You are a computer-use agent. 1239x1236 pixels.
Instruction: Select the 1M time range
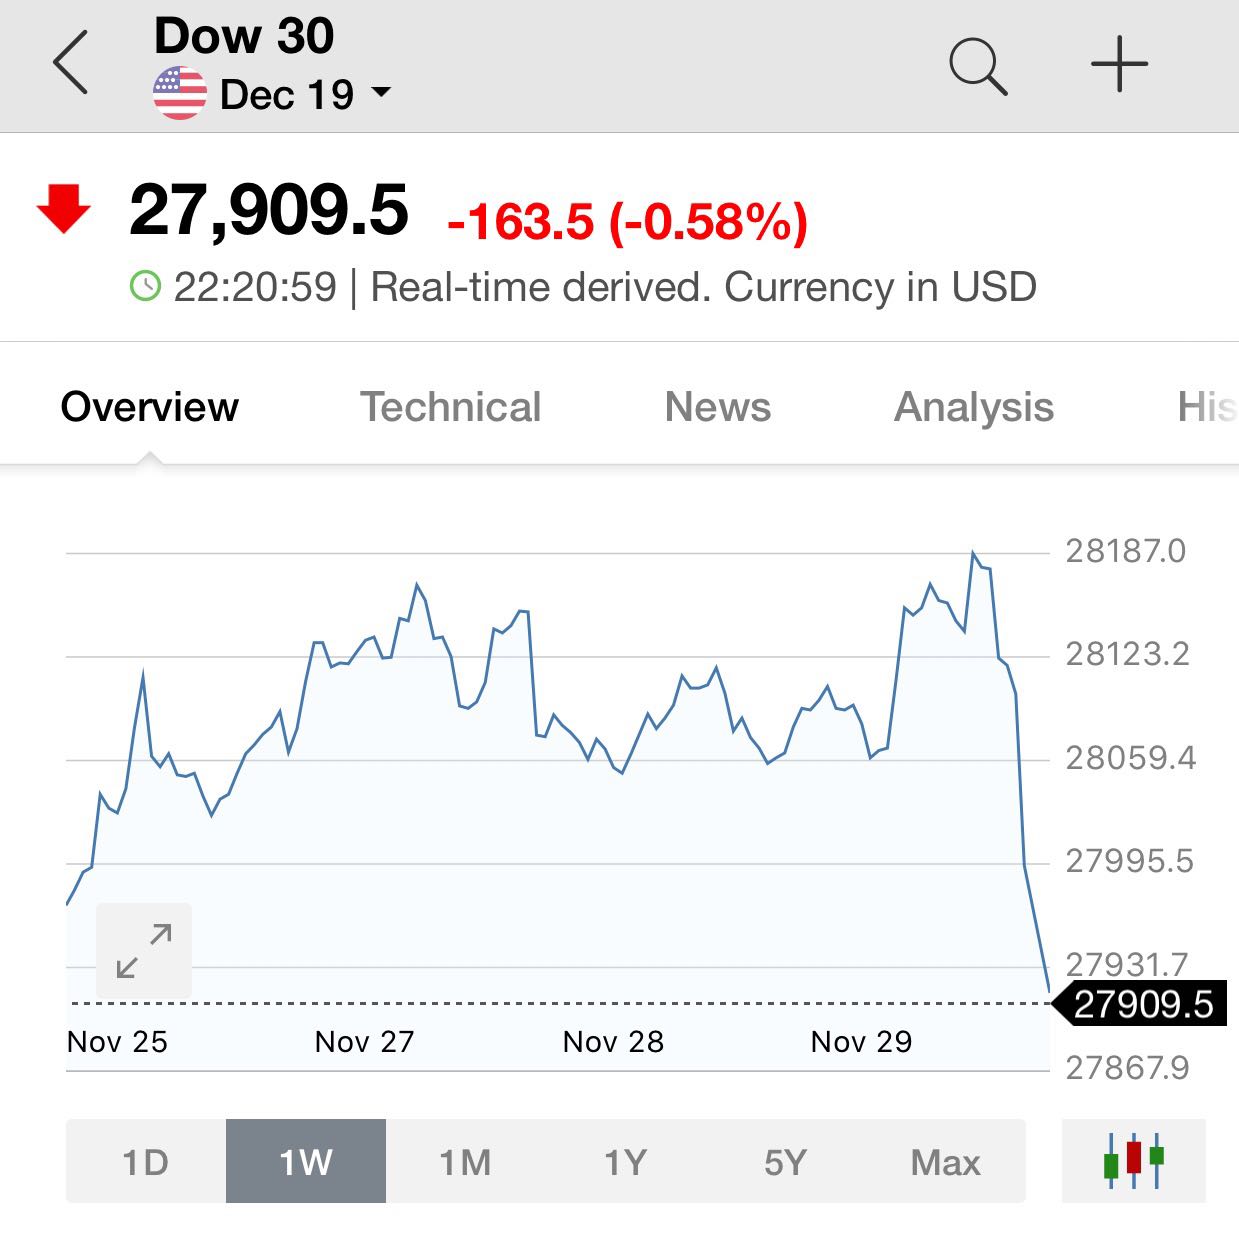point(465,1162)
